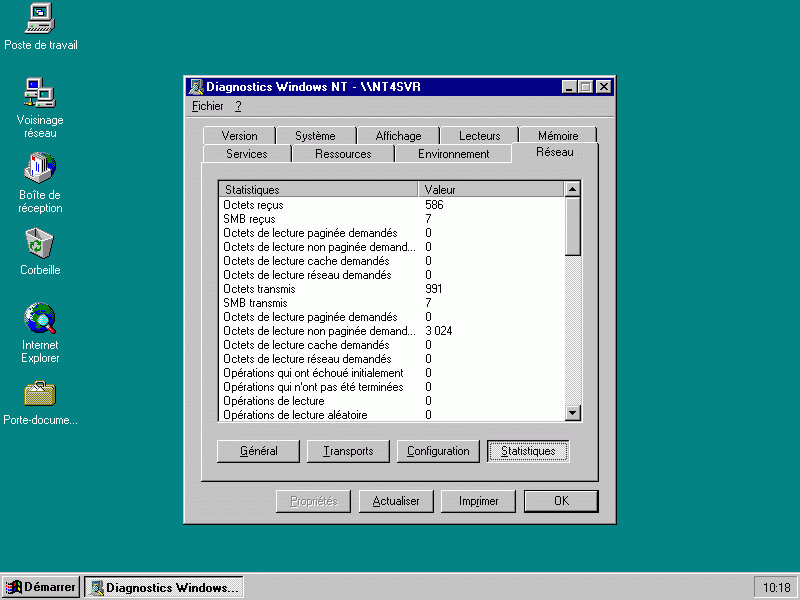Show the Général network view

258,451
